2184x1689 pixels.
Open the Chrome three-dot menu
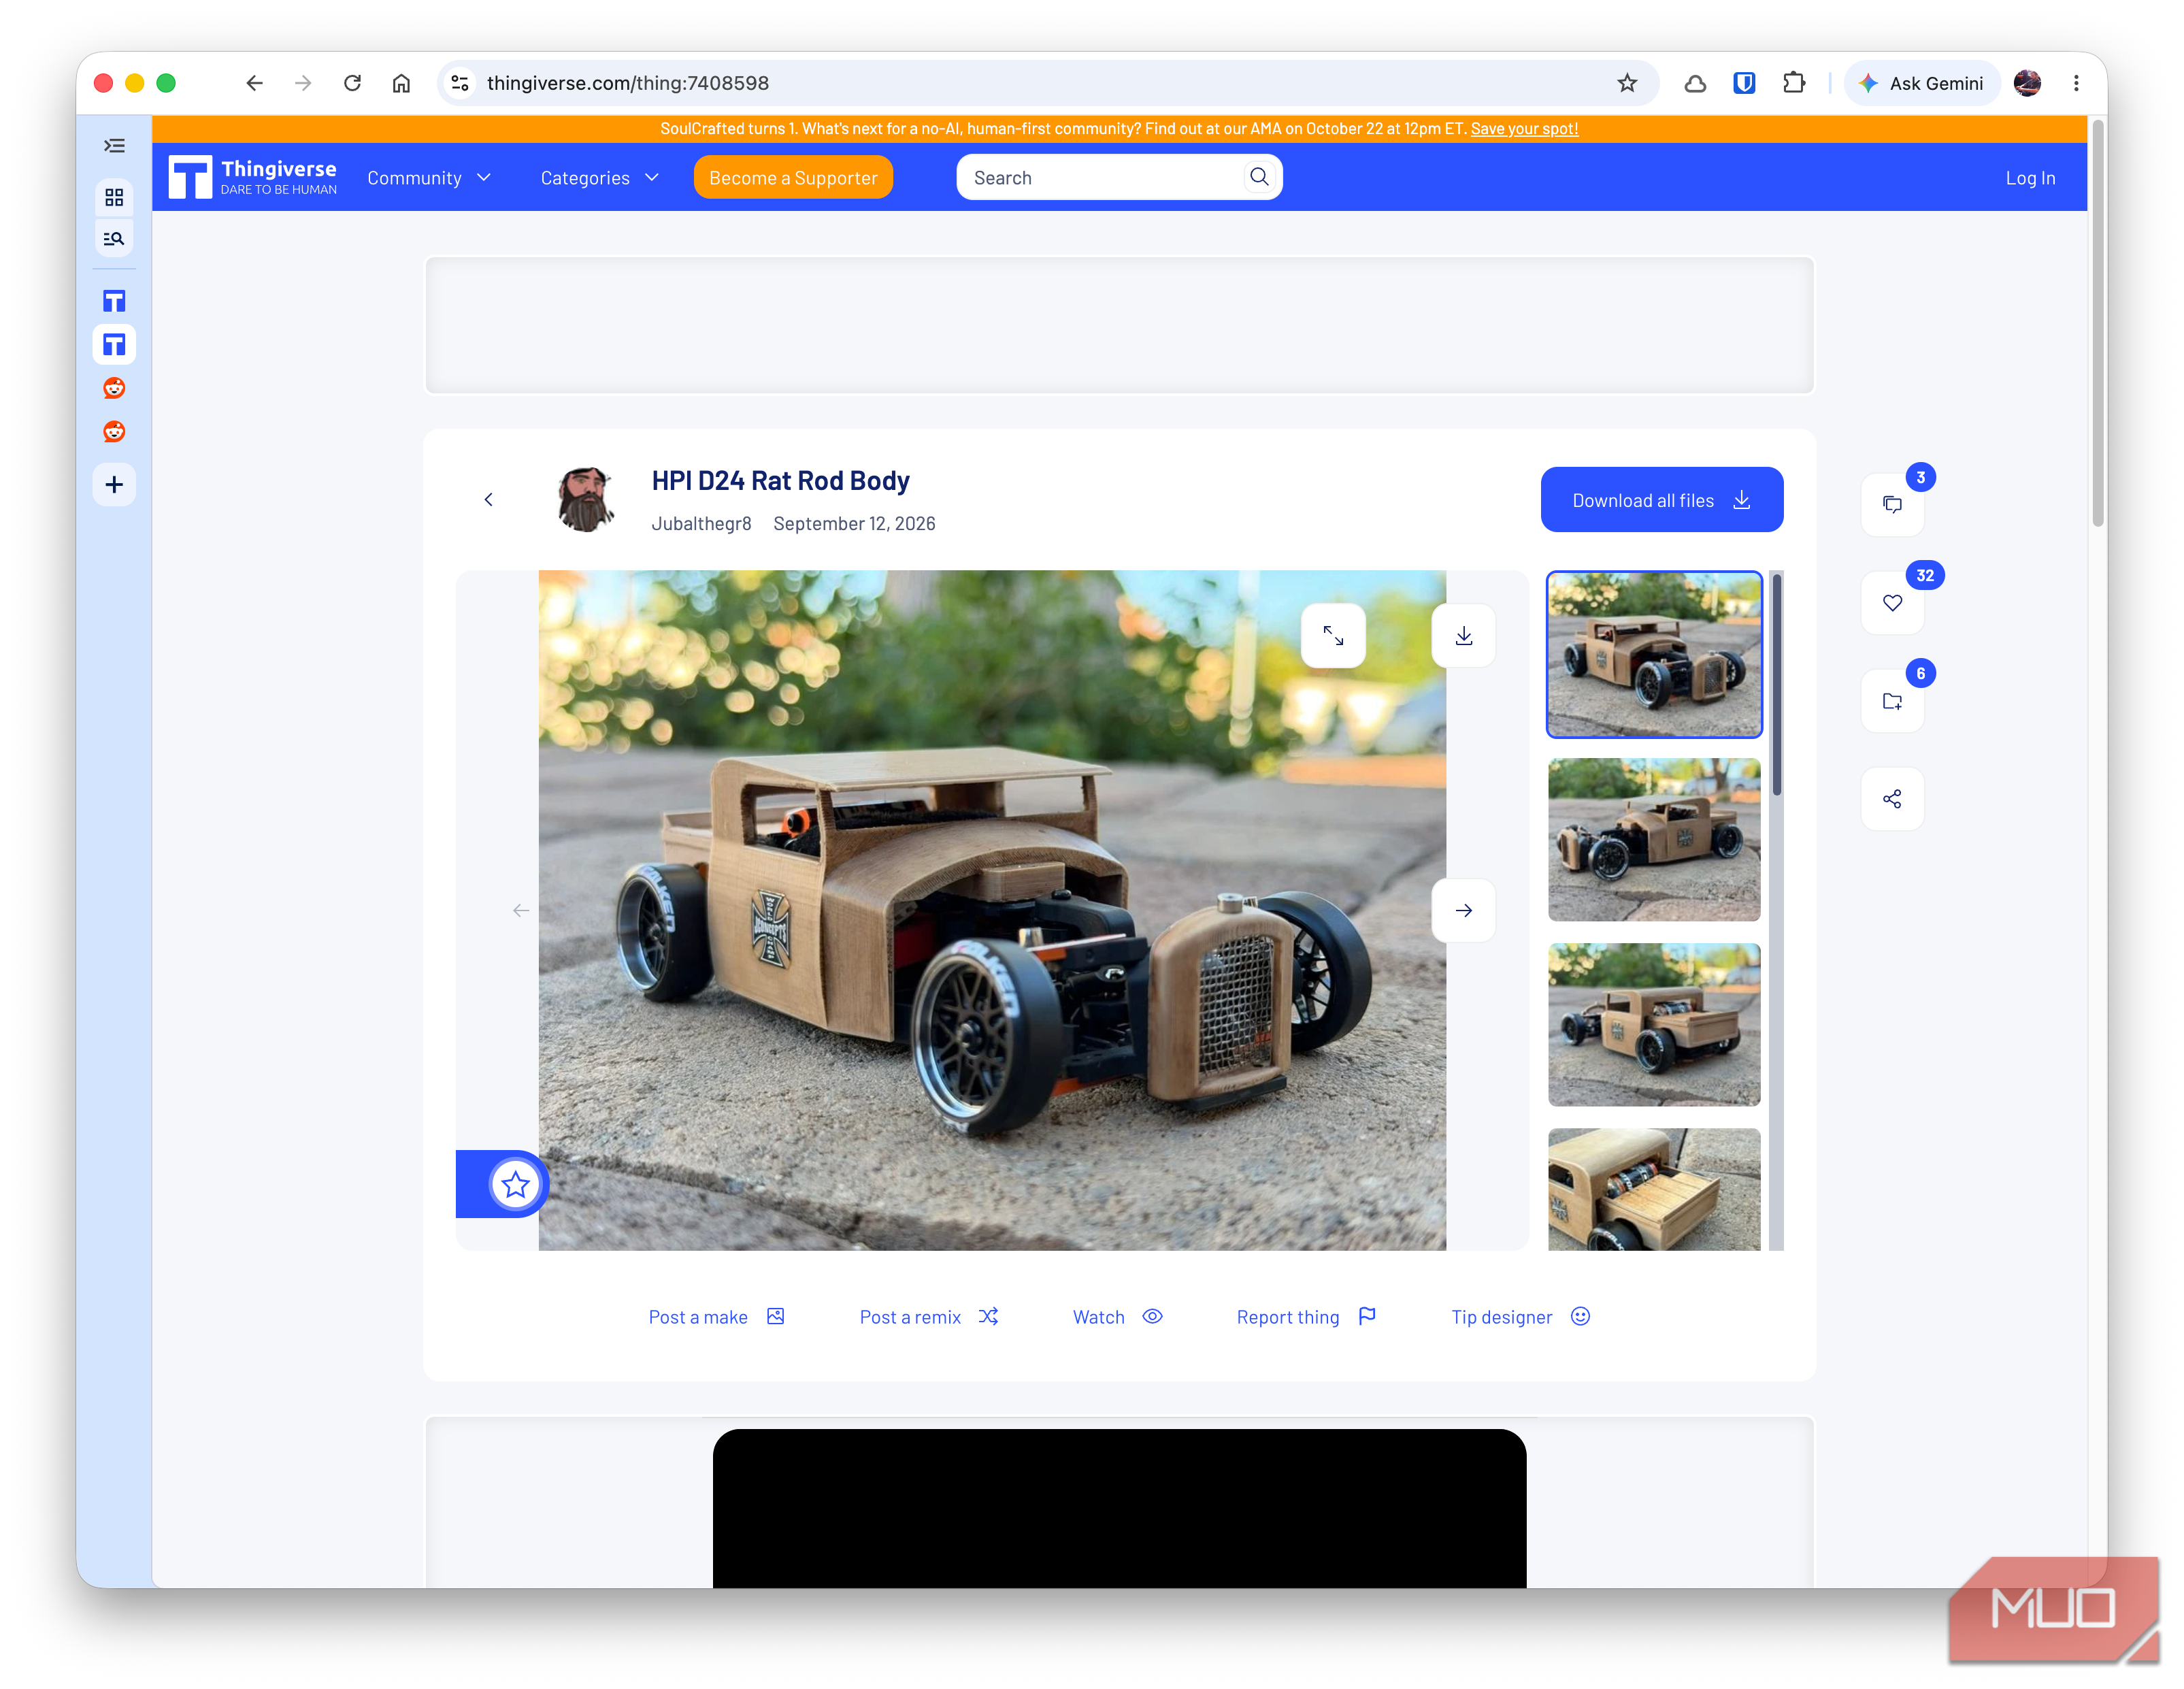coord(2076,83)
